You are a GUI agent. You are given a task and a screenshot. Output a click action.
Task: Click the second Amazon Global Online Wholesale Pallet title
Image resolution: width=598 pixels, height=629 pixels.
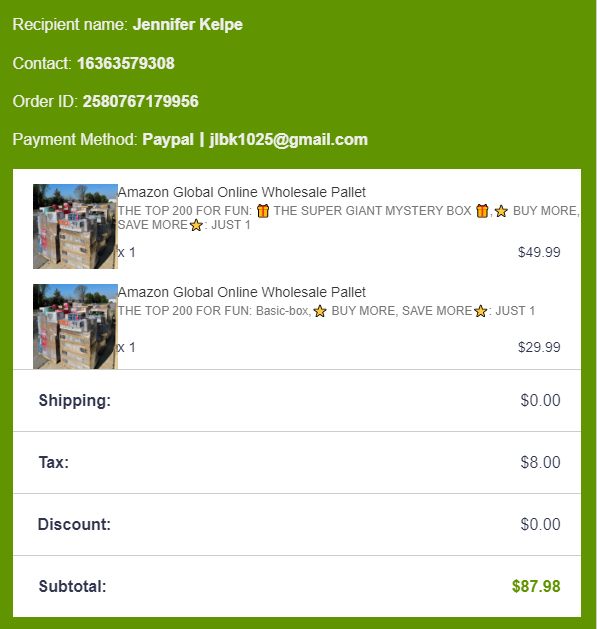[x=242, y=292]
